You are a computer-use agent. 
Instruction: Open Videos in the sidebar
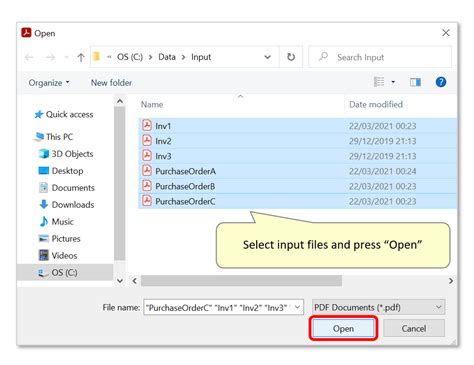[58, 256]
